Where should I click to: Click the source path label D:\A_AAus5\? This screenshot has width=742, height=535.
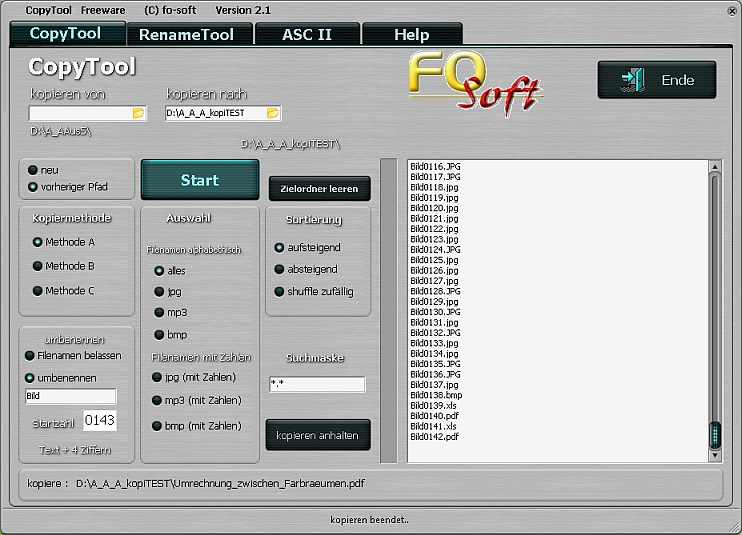[61, 131]
